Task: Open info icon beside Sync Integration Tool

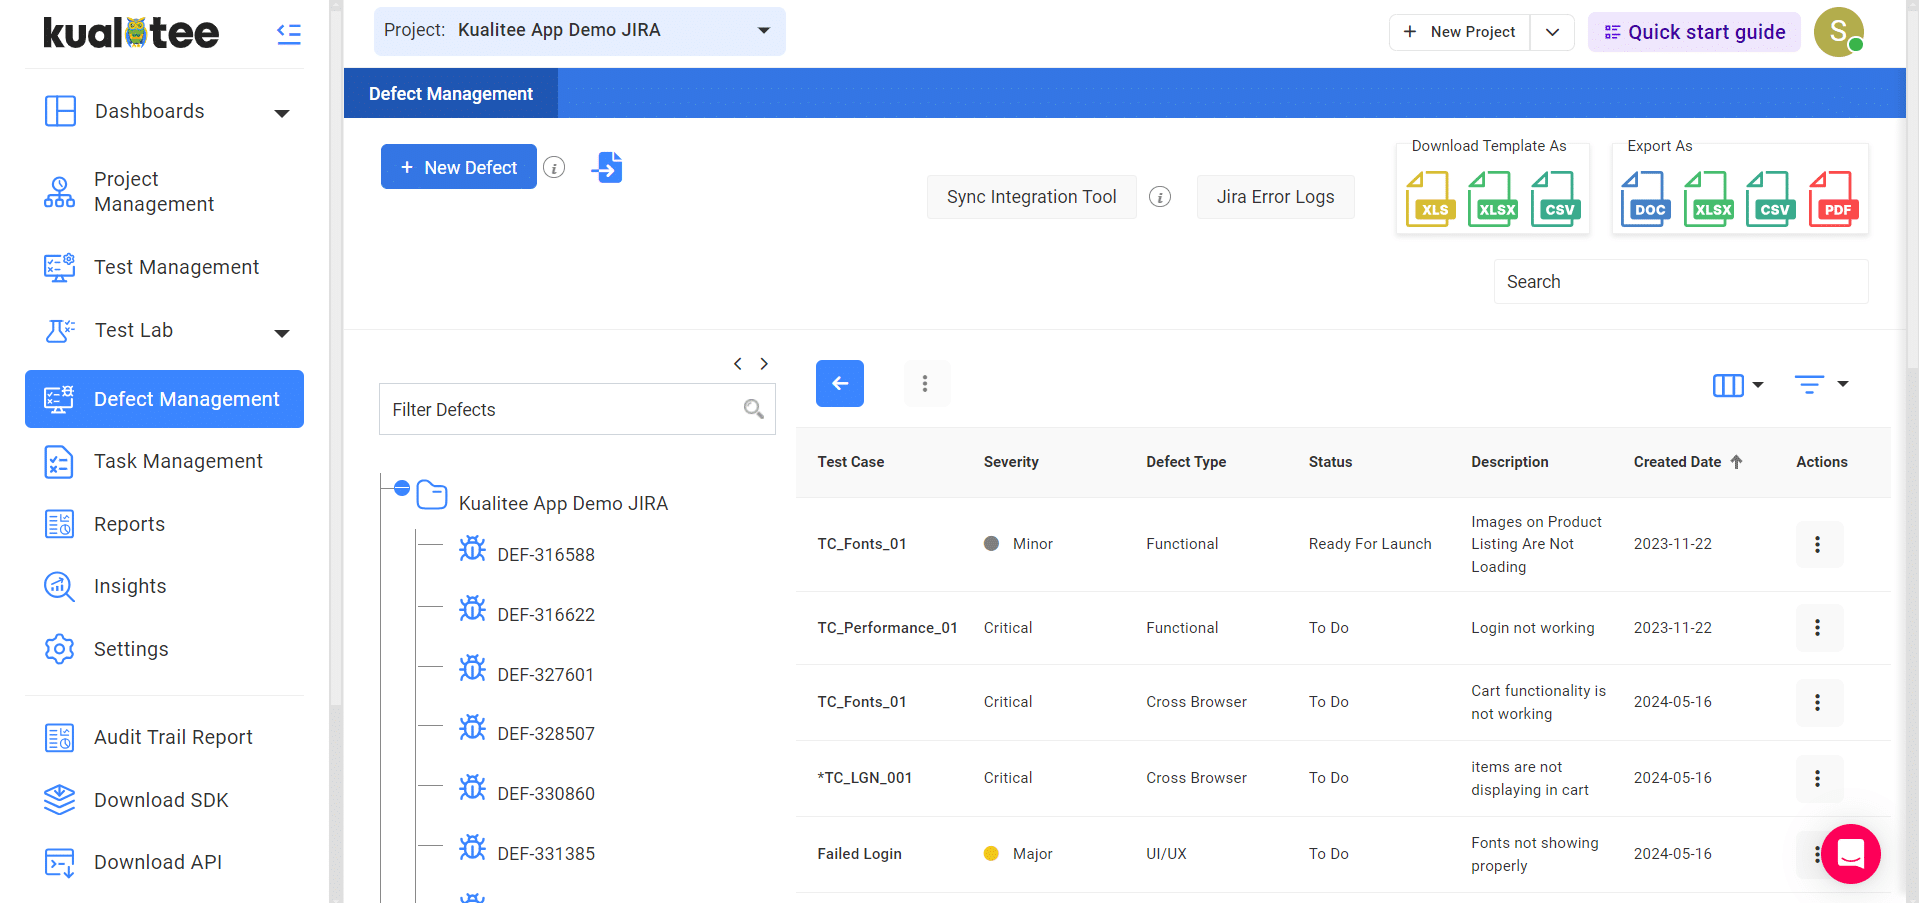Action: coord(1160,197)
